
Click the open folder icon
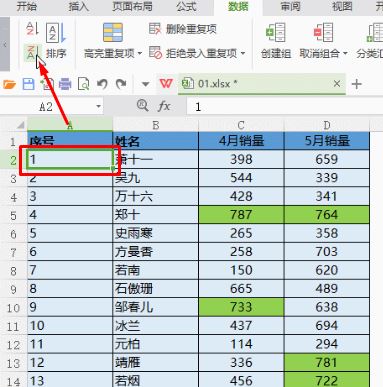point(10,84)
